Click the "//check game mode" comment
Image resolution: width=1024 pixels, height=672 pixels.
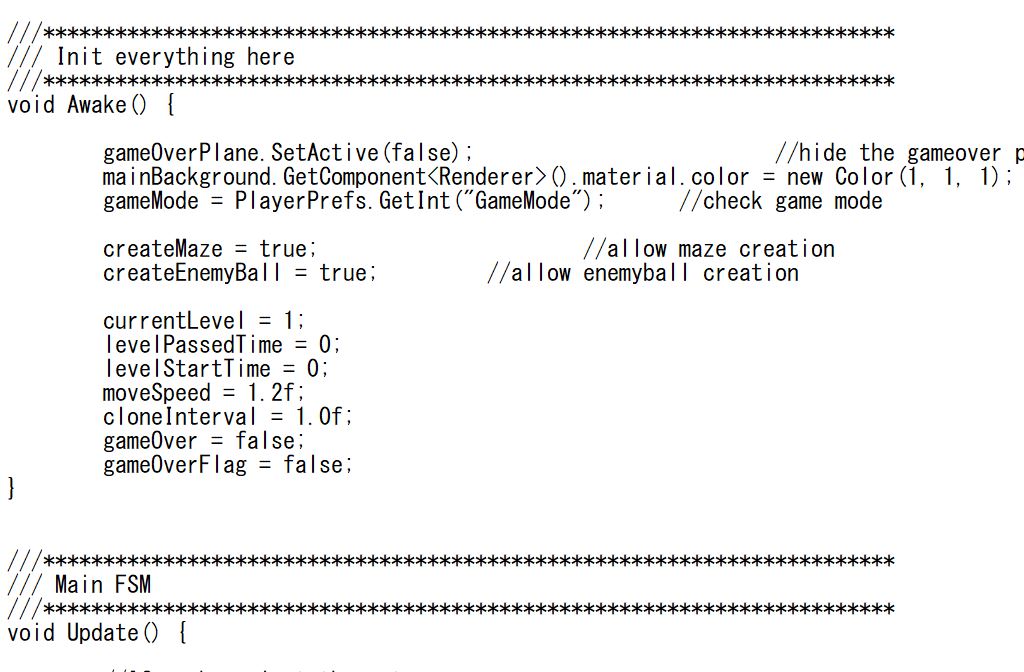781,201
